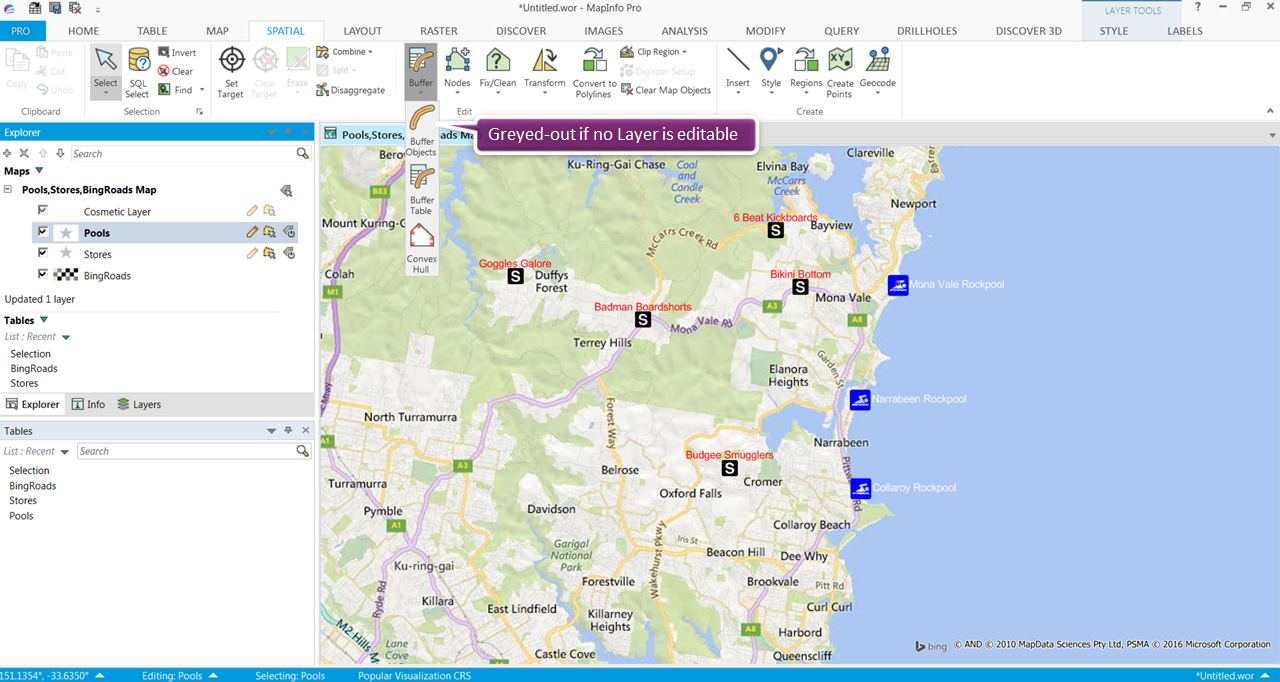Switch to the TABLE ribbon tab
The image size is (1280, 682).
[x=152, y=31]
